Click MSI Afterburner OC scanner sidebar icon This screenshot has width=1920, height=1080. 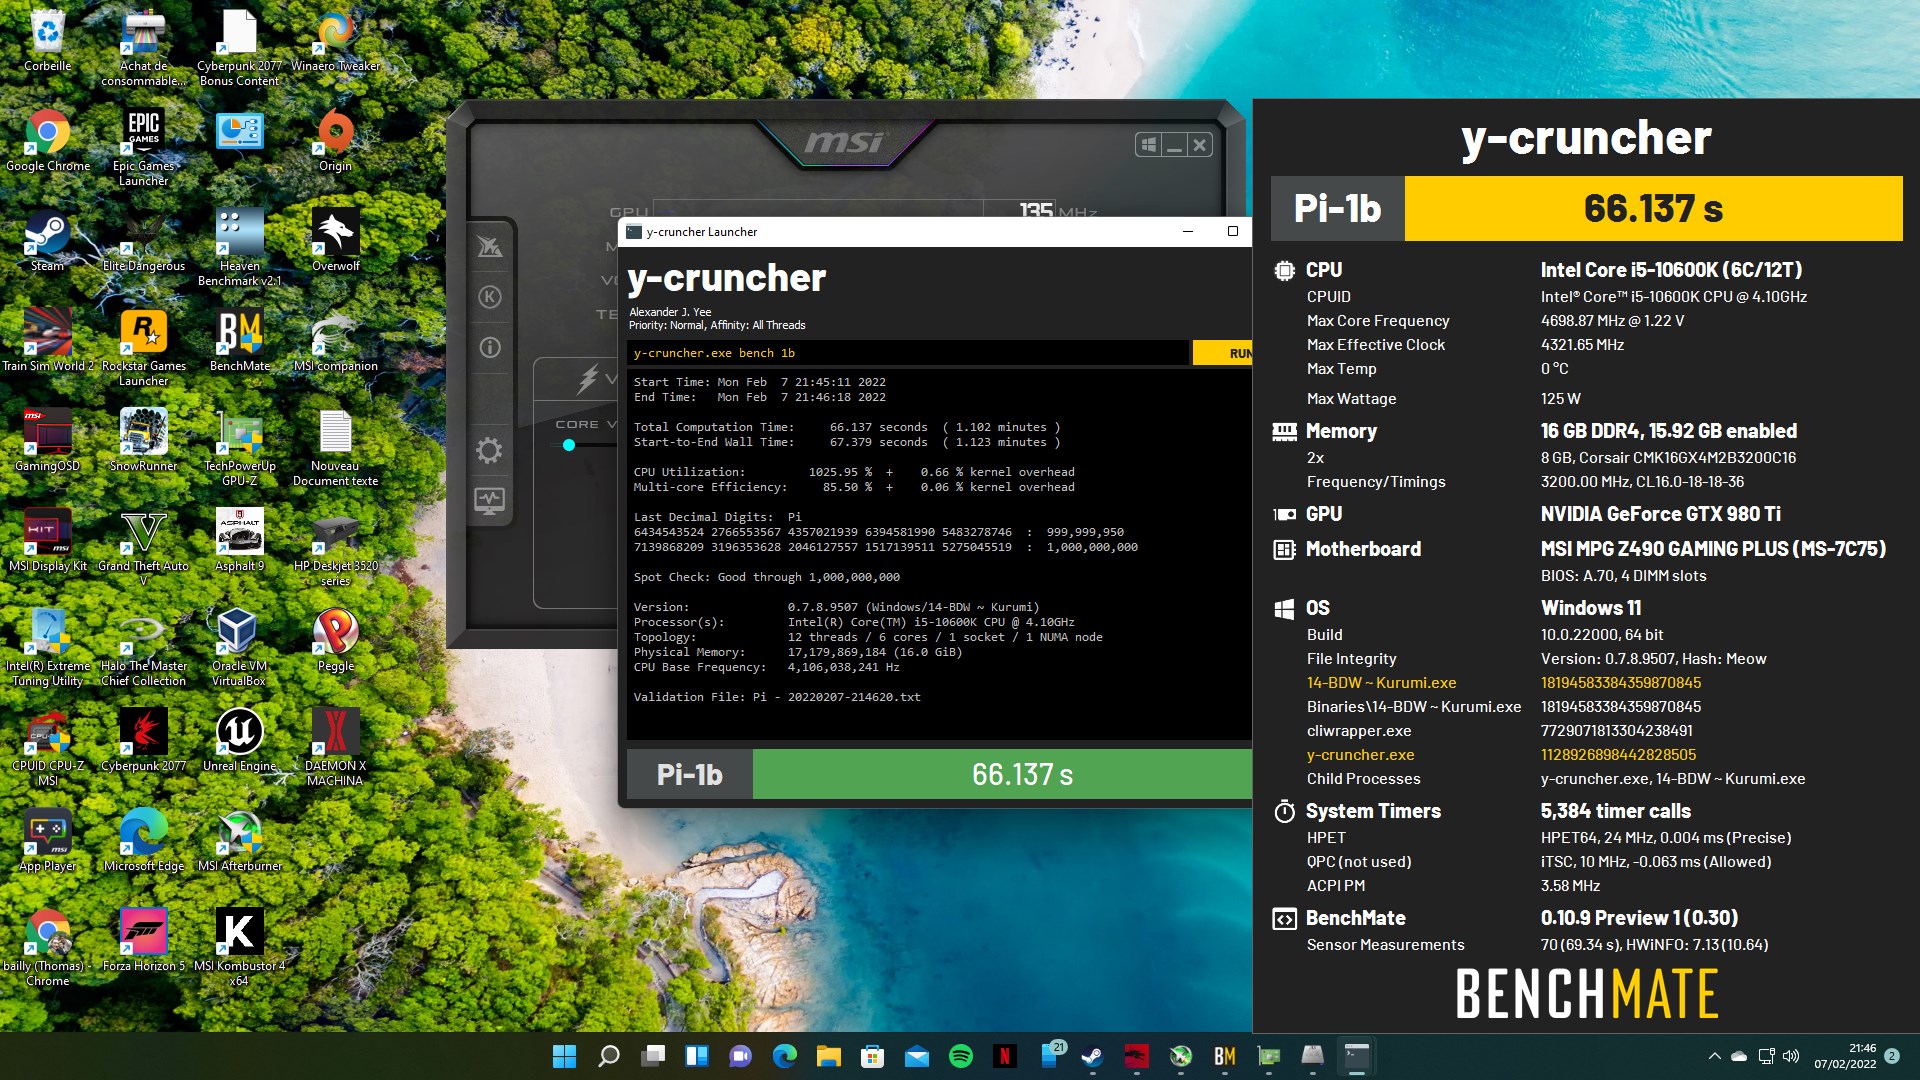489,246
